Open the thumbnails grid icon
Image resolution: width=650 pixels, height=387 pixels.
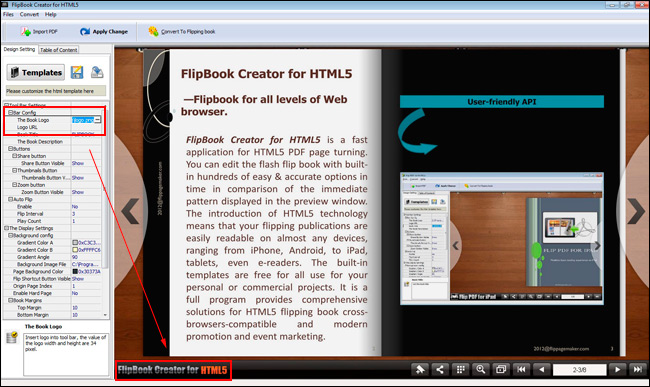click(460, 369)
